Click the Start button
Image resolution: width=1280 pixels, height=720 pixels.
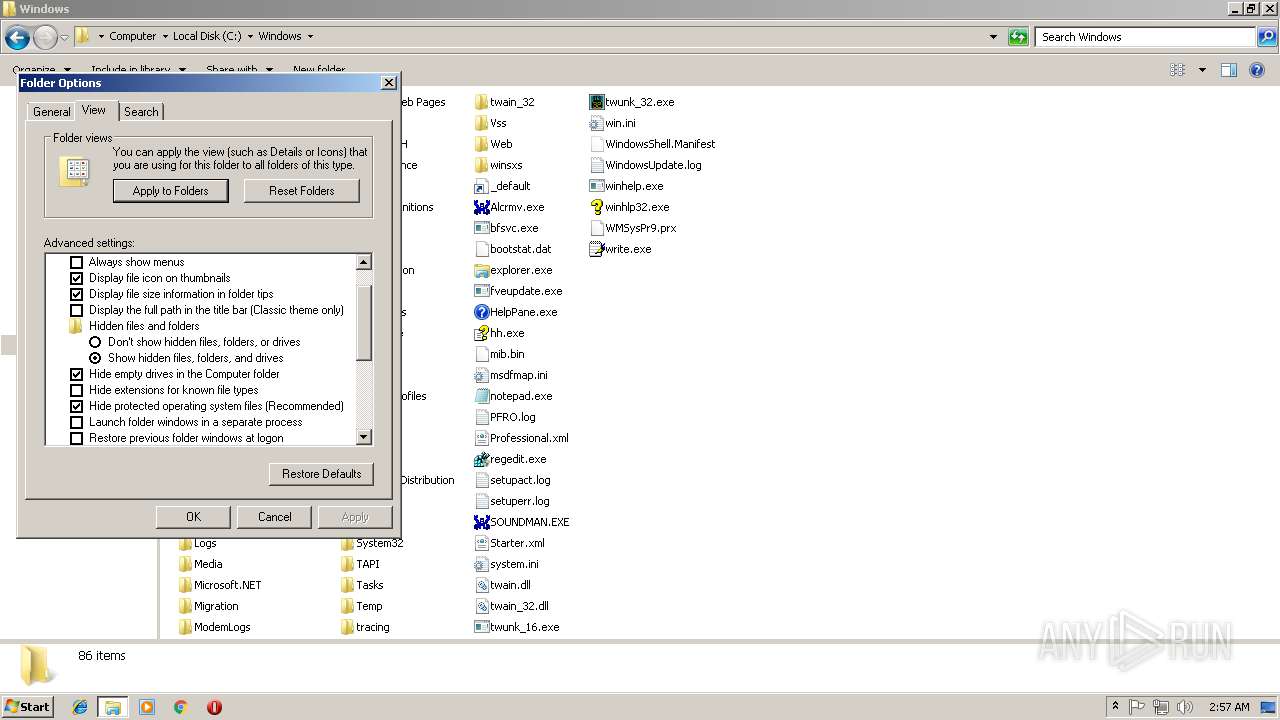[28, 707]
